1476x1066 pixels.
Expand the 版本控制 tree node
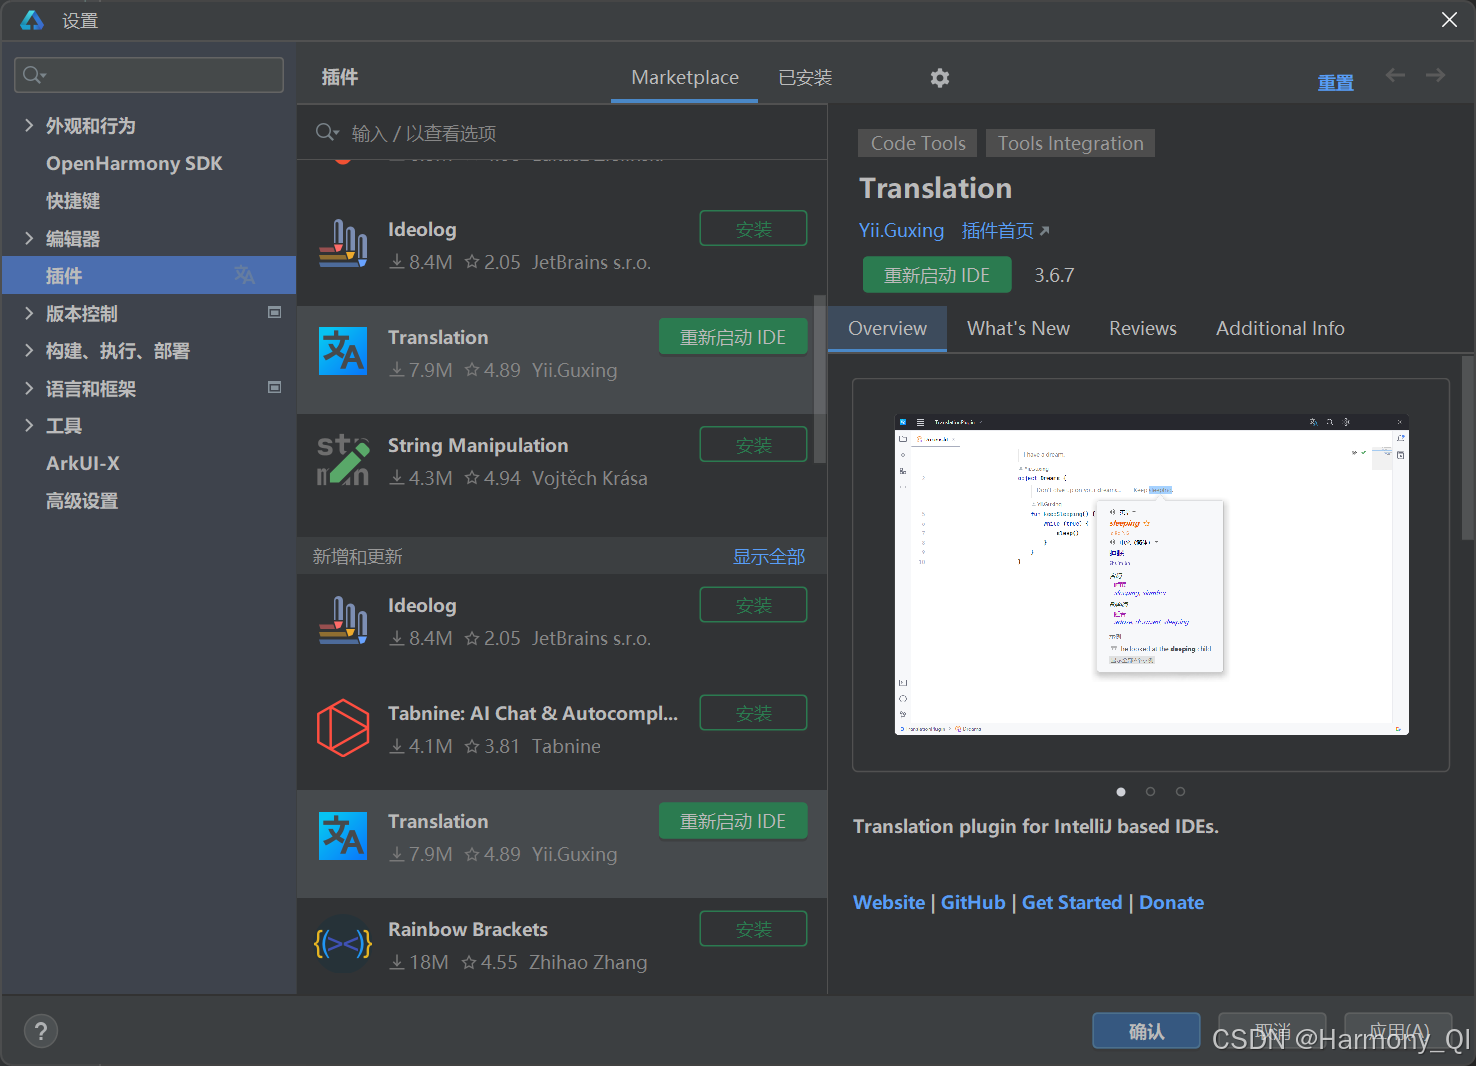pyautogui.click(x=29, y=313)
